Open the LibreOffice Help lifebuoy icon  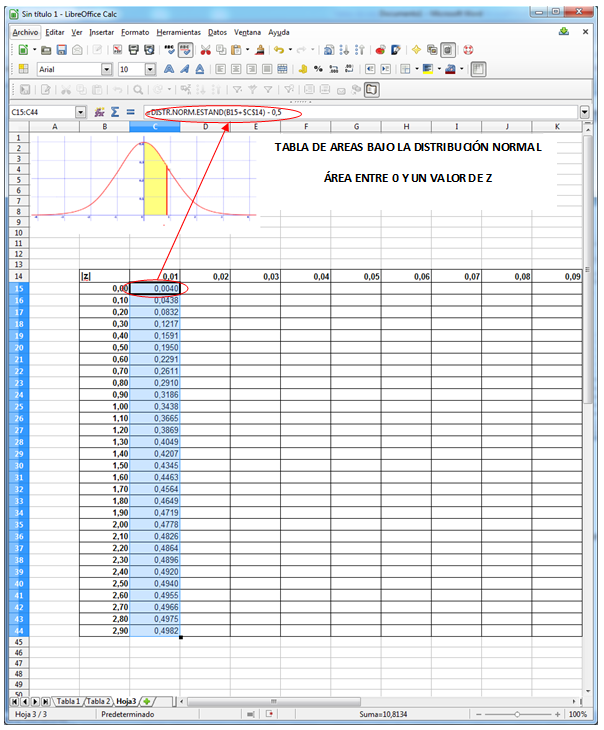tap(467, 49)
